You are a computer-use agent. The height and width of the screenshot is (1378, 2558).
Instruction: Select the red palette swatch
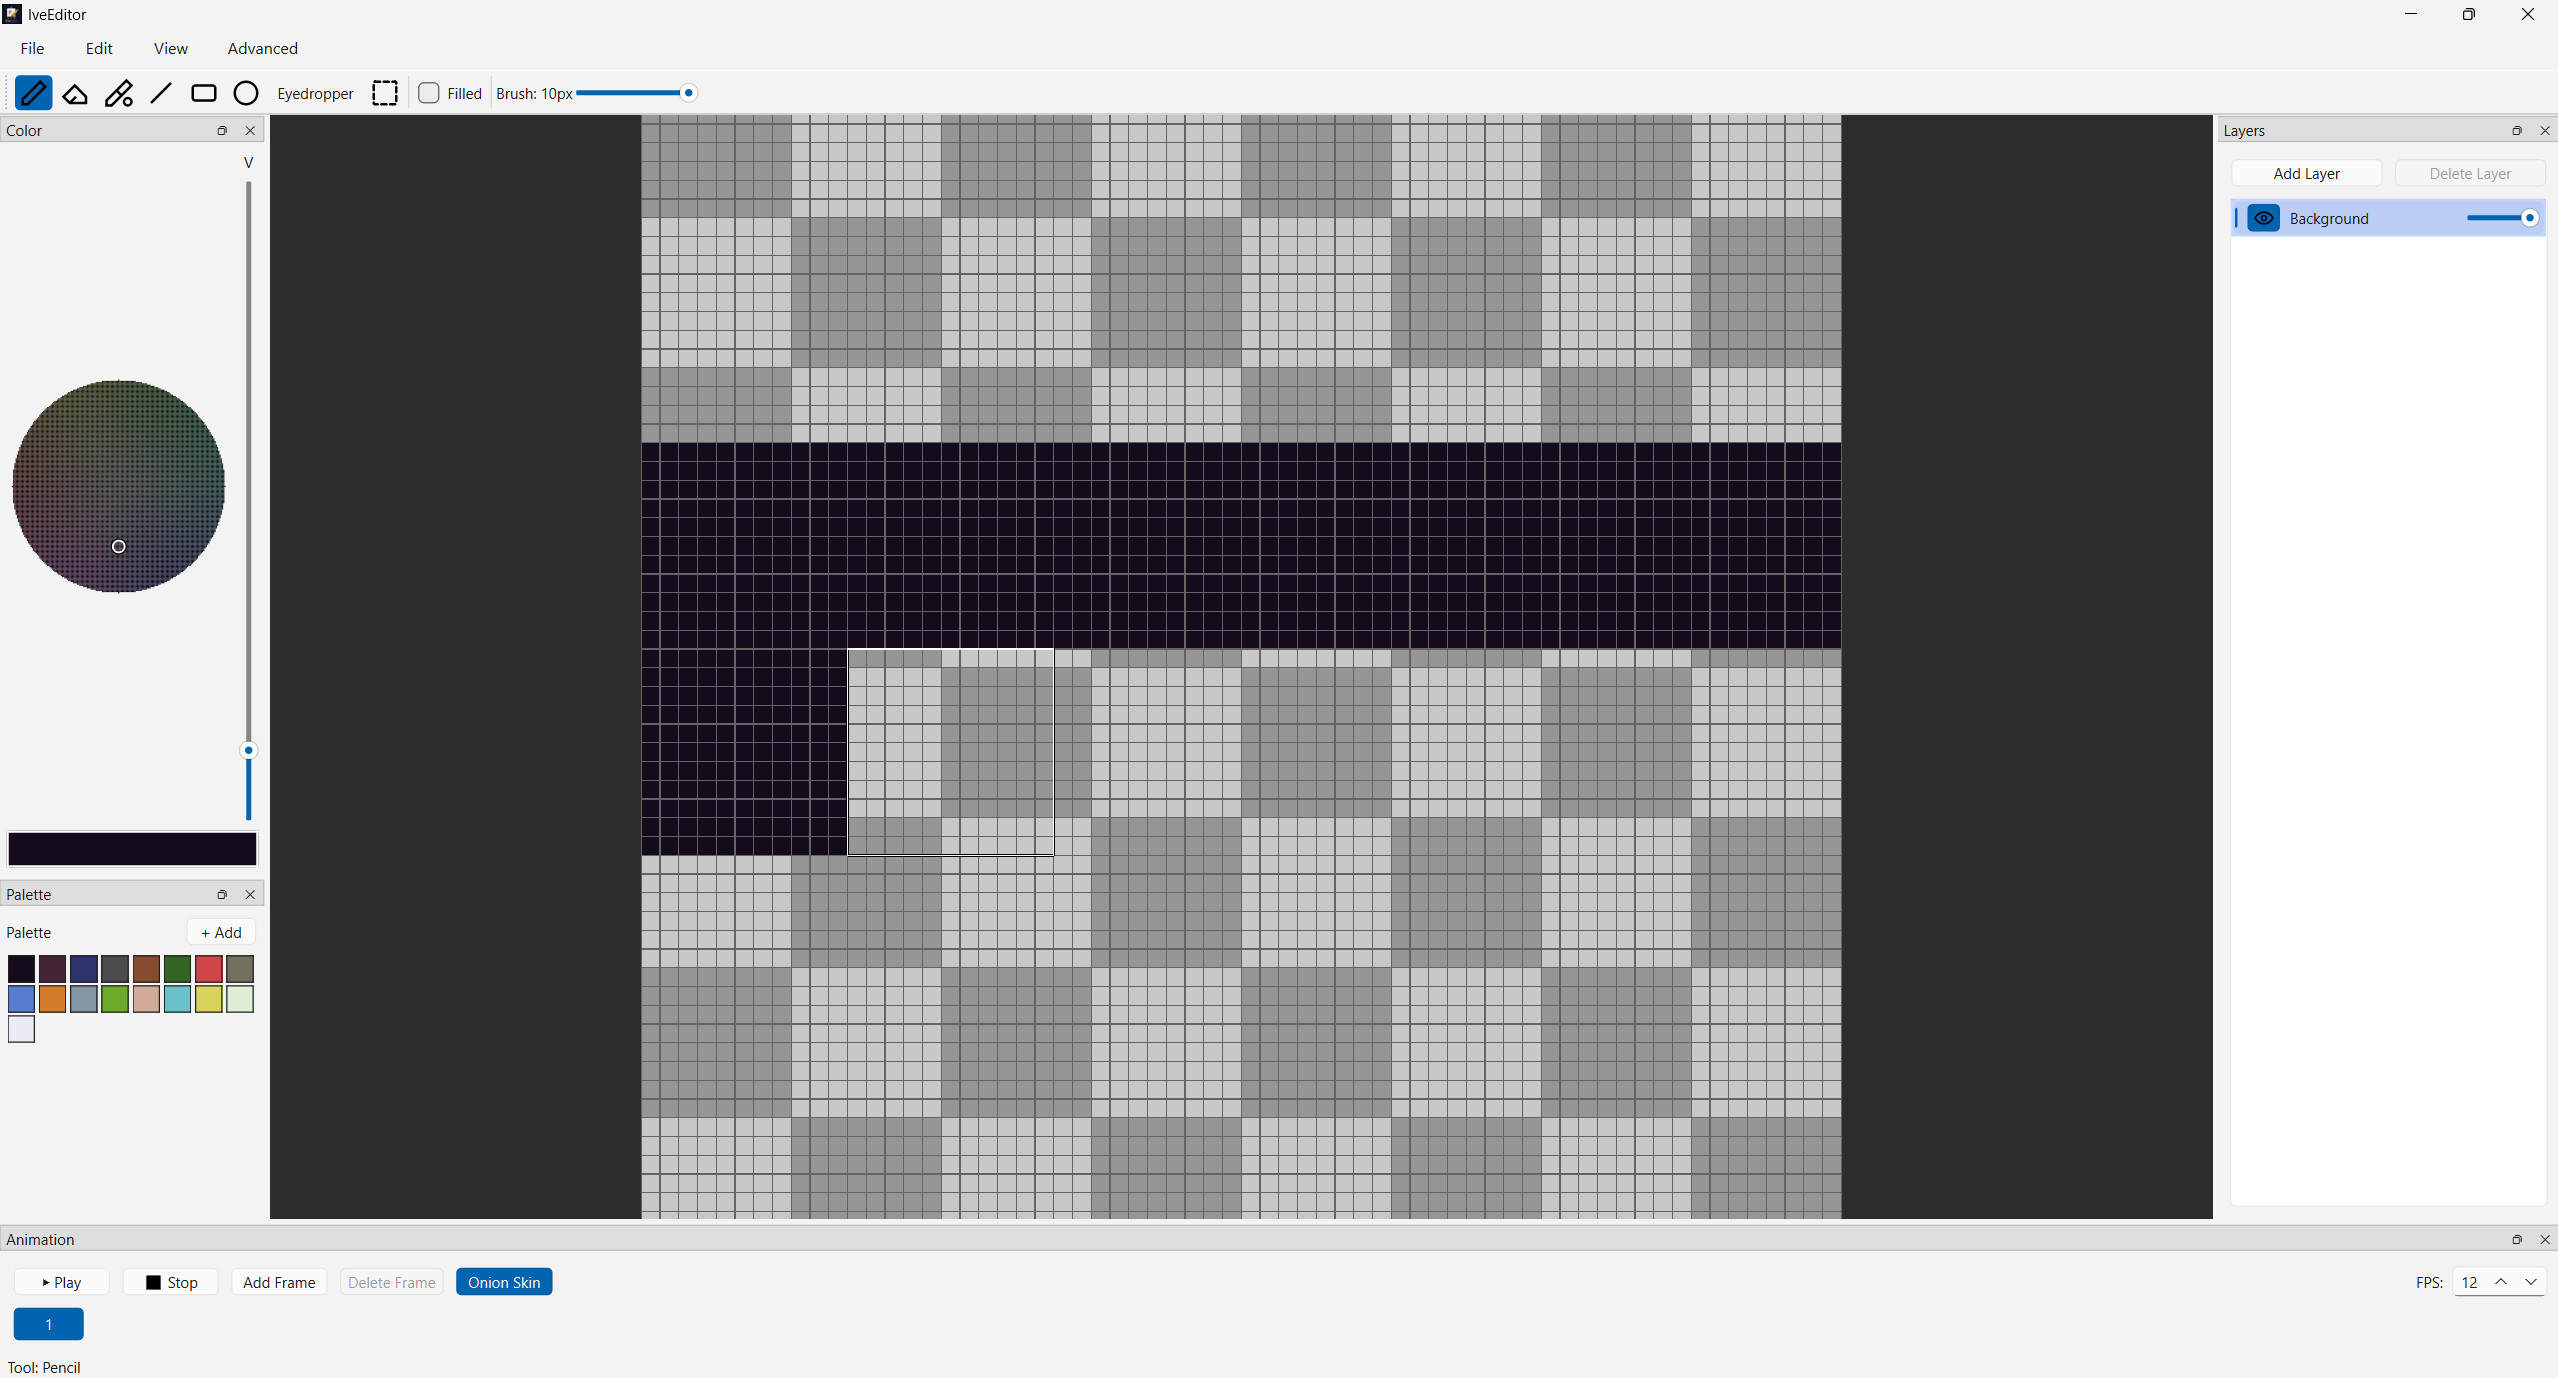click(209, 968)
